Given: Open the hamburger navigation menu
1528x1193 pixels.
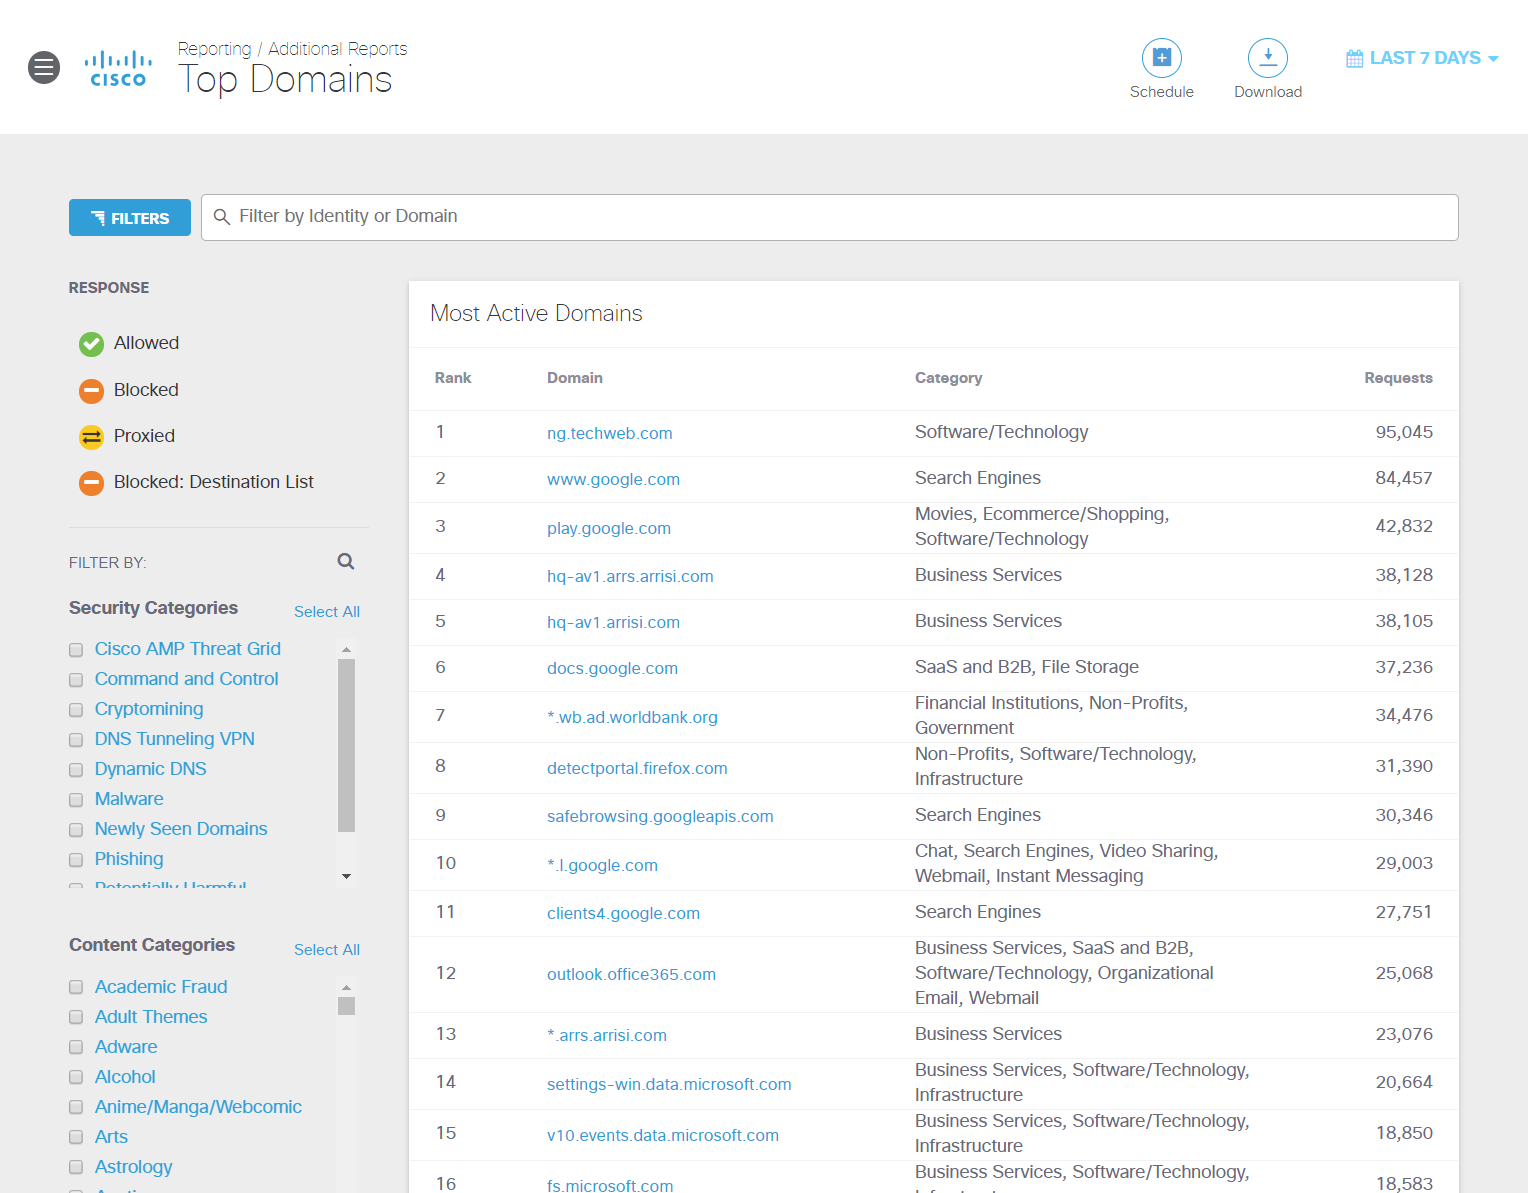Looking at the screenshot, I should coord(43,67).
